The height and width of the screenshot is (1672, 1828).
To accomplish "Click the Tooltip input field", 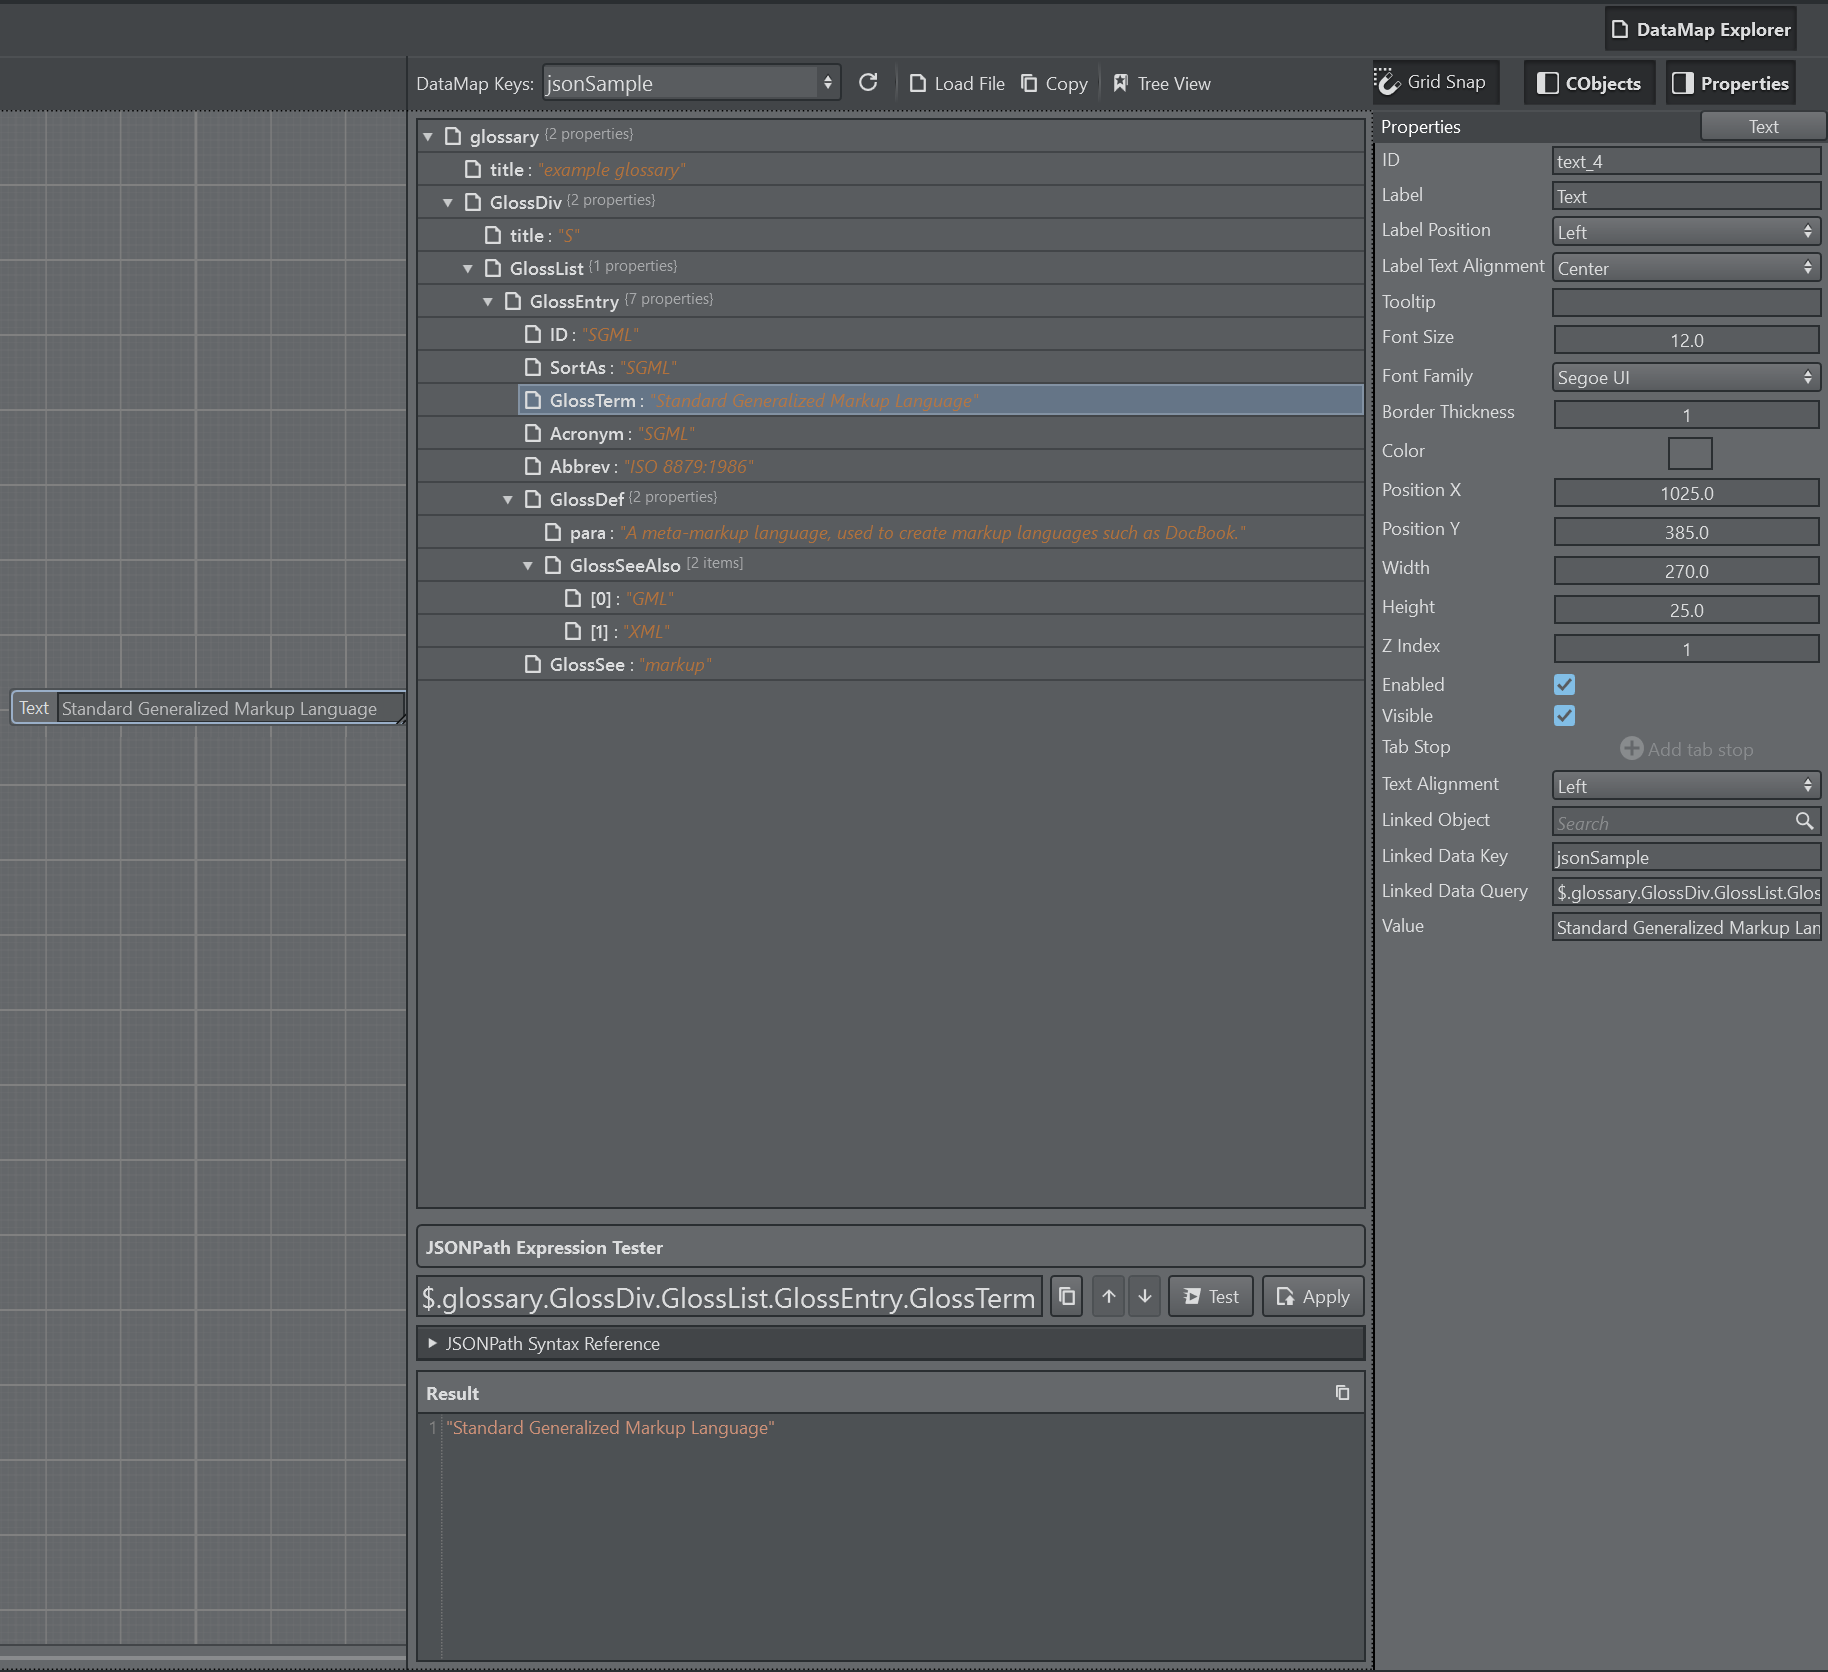I will [x=1686, y=303].
